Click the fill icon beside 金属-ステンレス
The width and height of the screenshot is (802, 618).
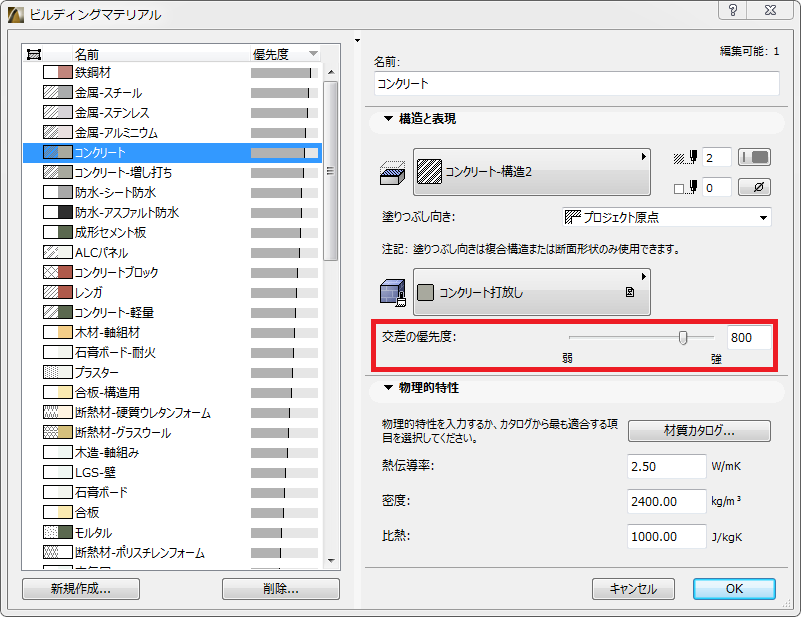tap(57, 112)
